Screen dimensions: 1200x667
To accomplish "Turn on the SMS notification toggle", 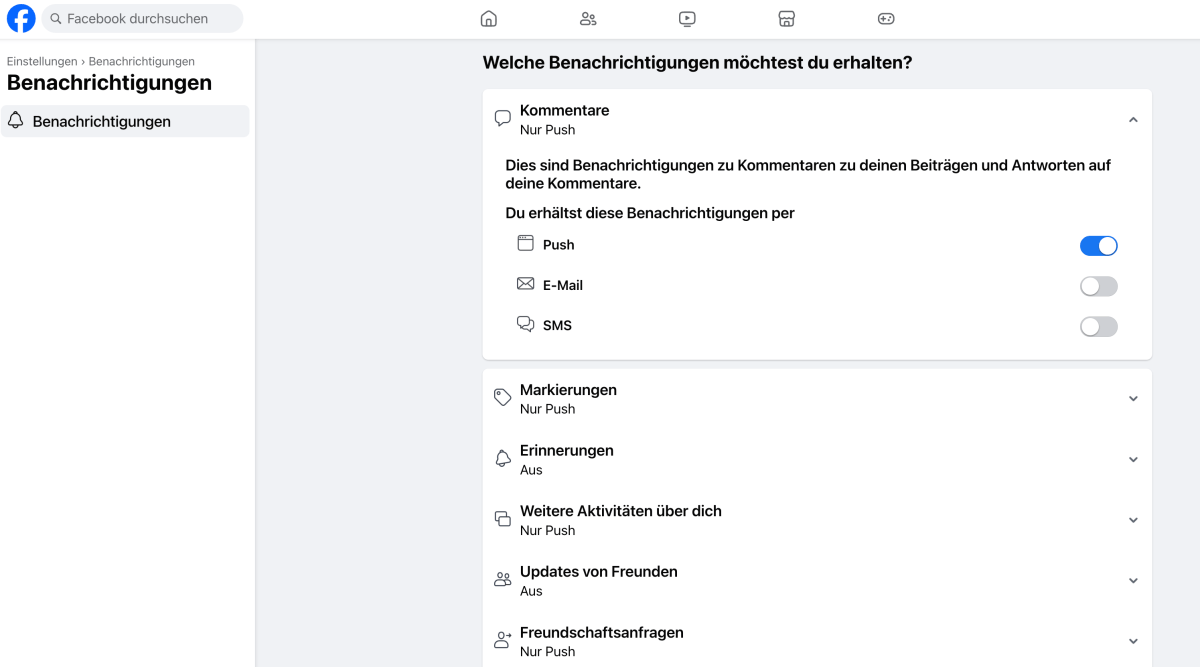I will point(1099,327).
